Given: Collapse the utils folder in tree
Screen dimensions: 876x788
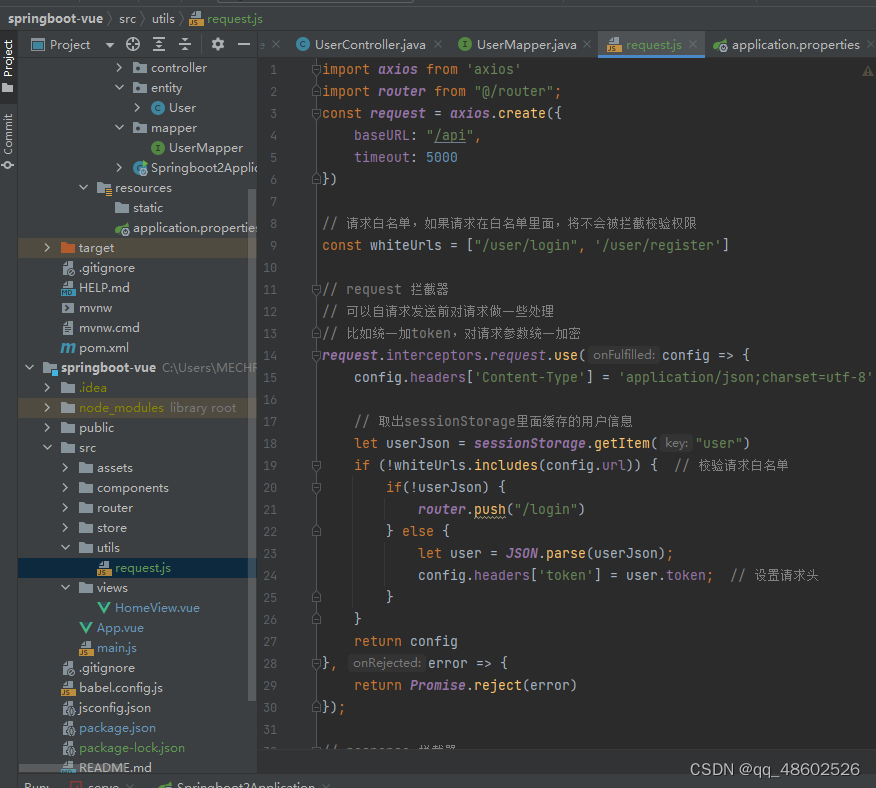Looking at the screenshot, I should tap(65, 548).
